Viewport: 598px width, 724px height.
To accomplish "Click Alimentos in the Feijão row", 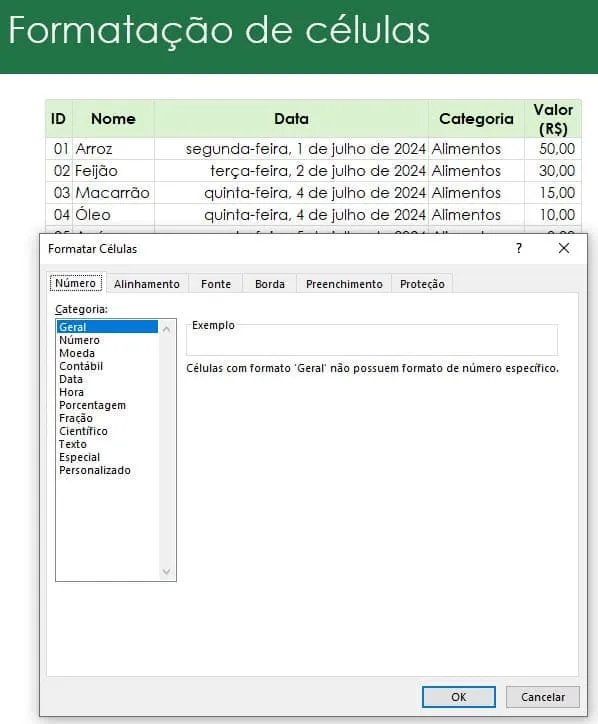I will pyautogui.click(x=476, y=171).
